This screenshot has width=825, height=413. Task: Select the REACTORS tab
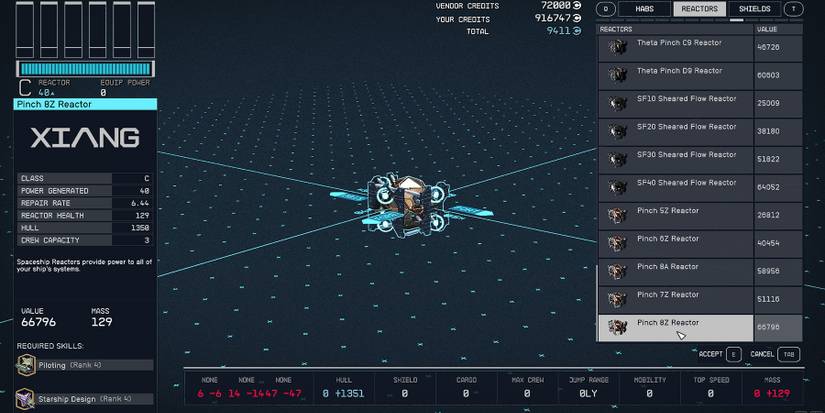click(x=699, y=9)
